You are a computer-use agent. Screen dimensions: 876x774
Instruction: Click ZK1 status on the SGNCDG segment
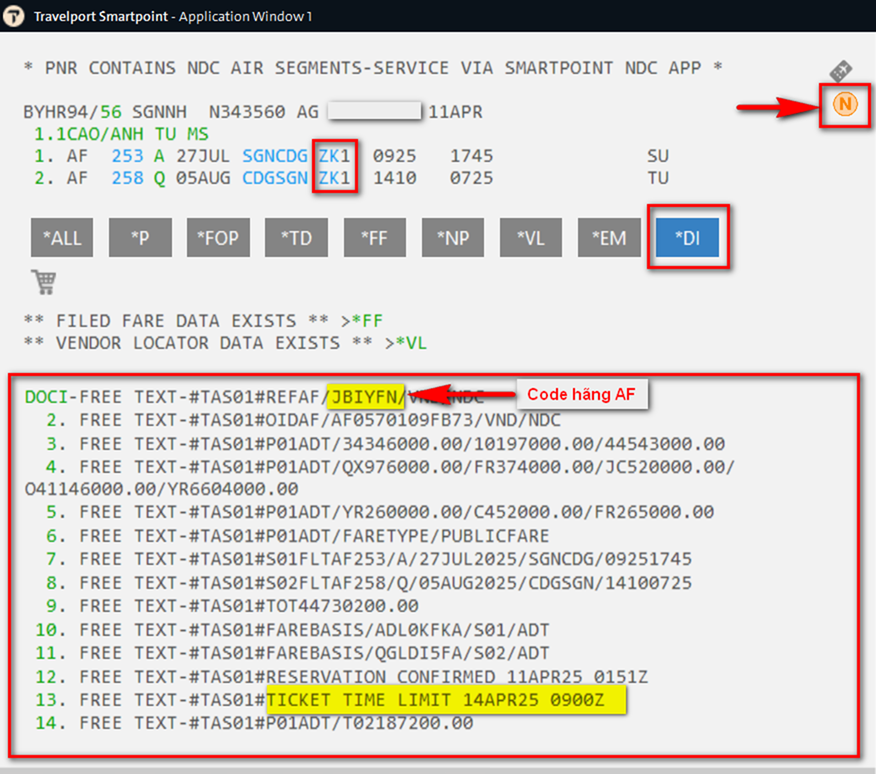pos(335,156)
